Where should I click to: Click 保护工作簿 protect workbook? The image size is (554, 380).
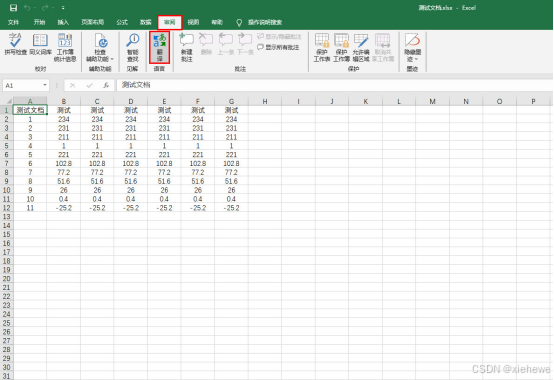point(341,47)
